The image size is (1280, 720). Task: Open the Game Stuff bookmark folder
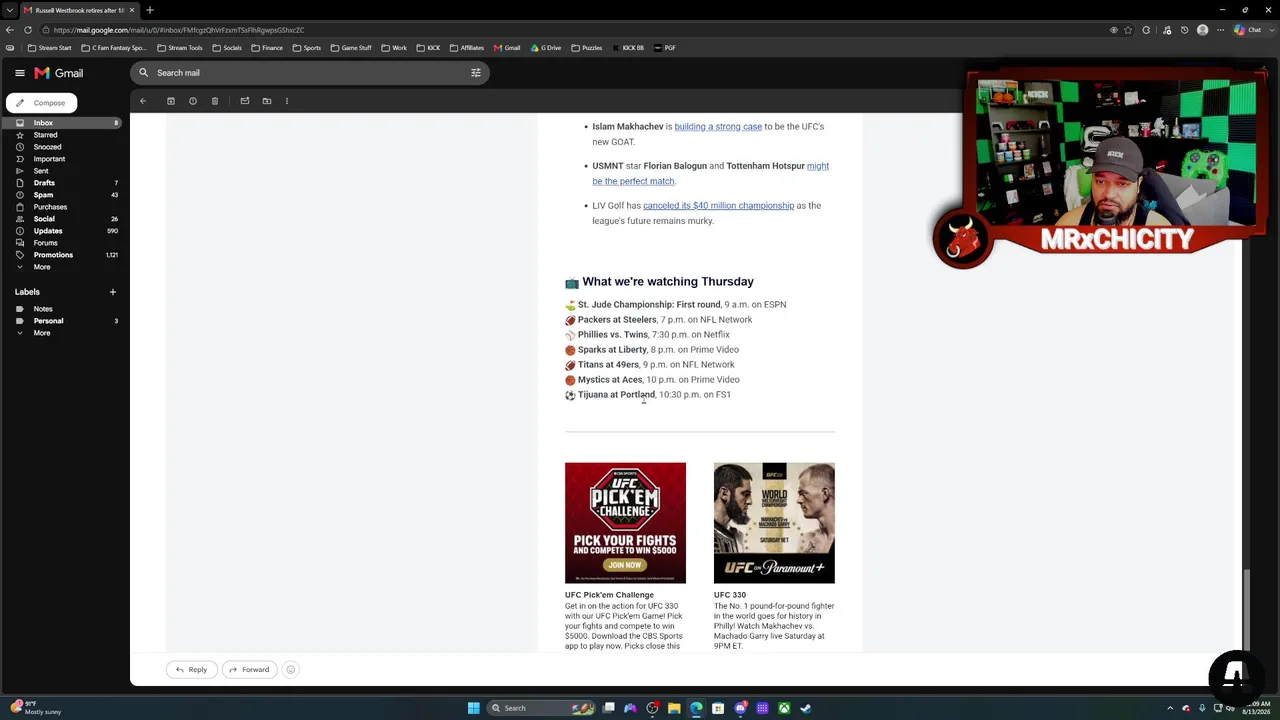(351, 48)
